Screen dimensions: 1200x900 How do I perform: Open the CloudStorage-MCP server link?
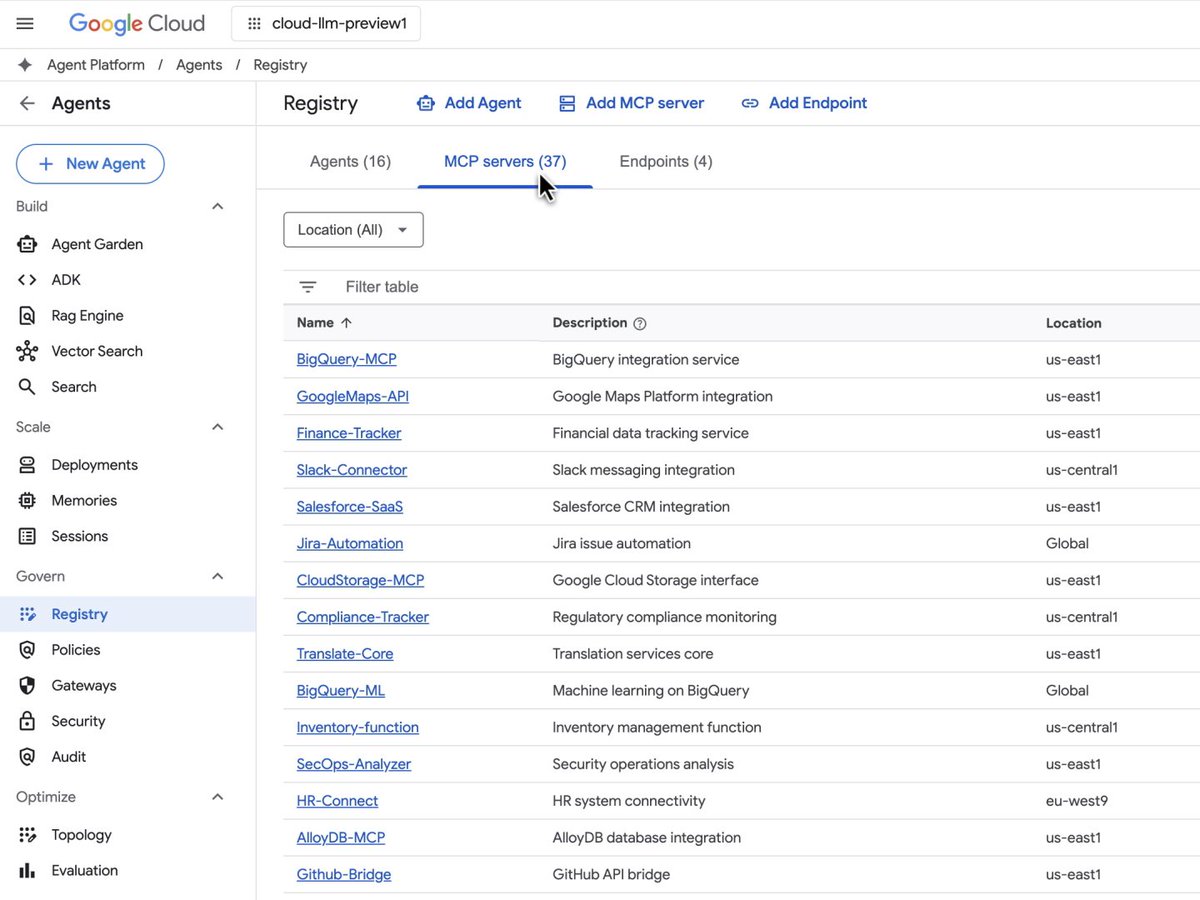tap(360, 581)
